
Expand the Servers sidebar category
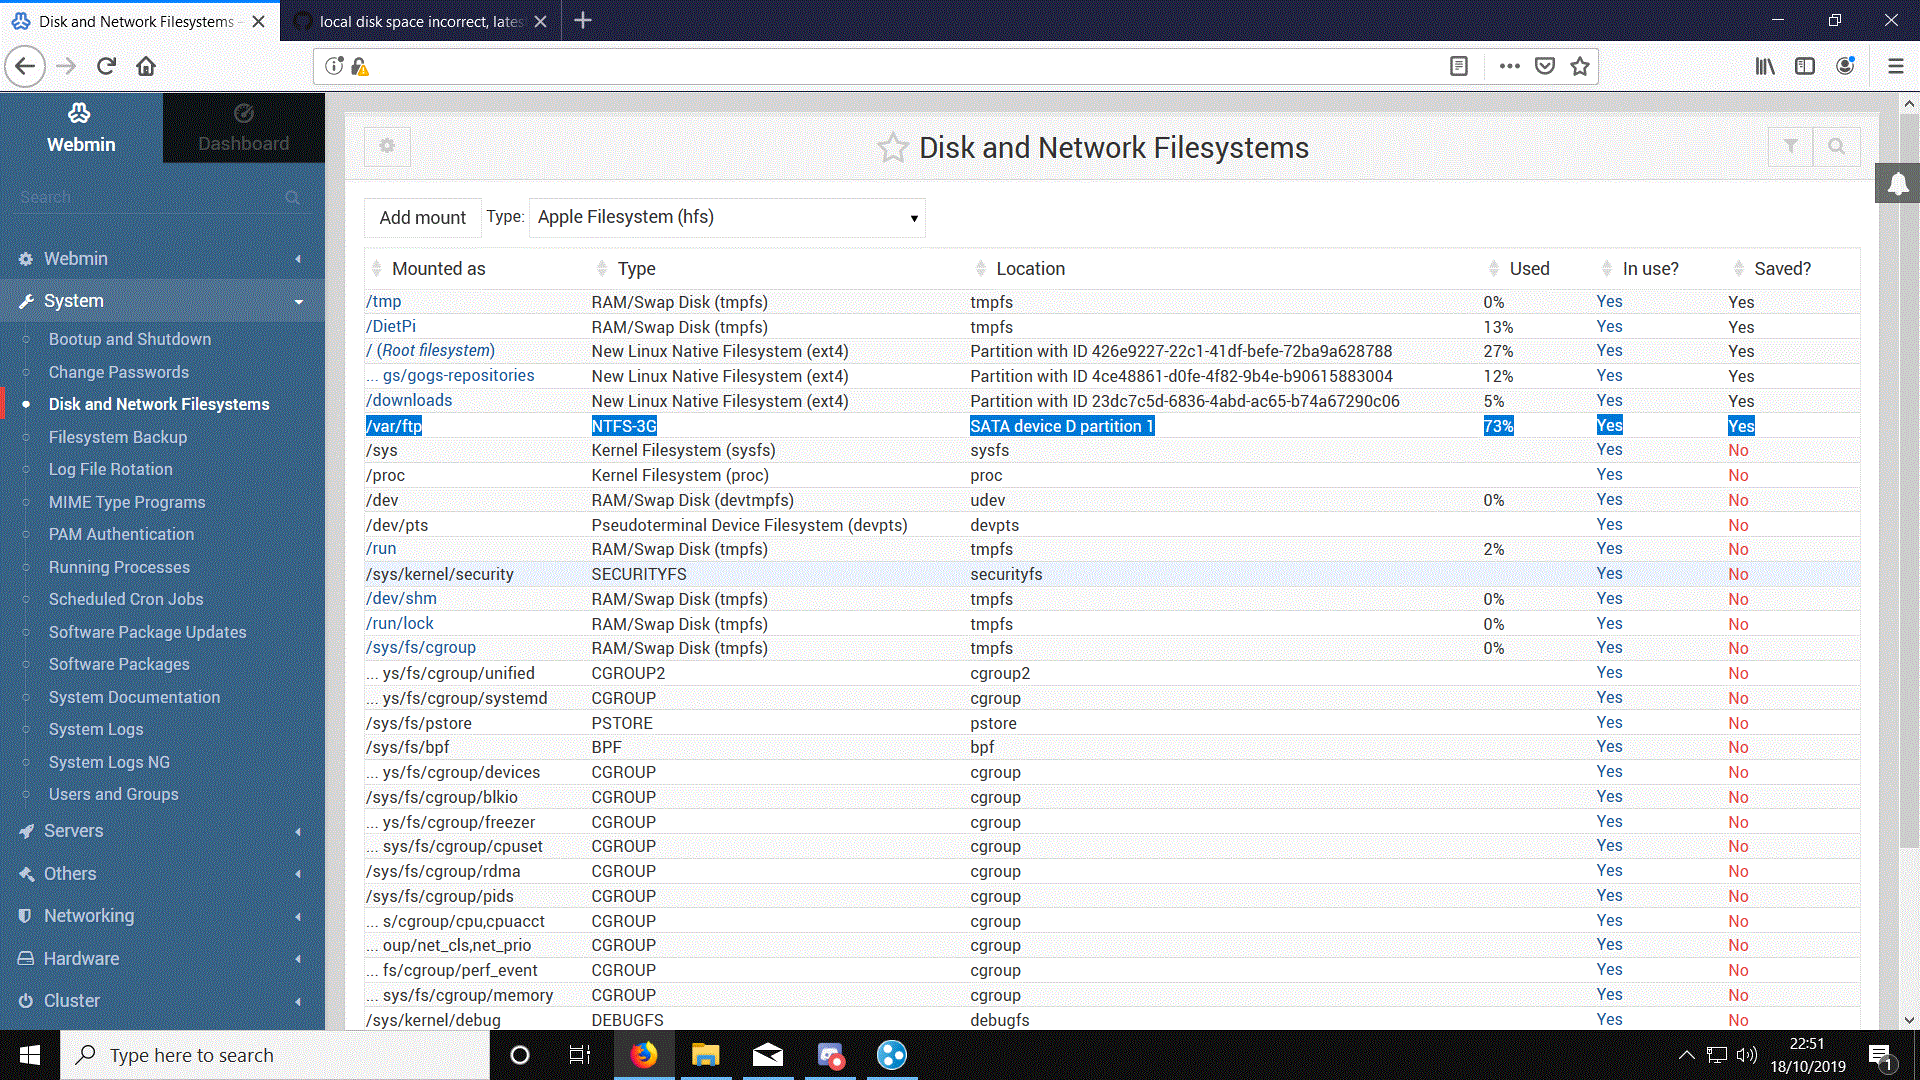coord(162,831)
